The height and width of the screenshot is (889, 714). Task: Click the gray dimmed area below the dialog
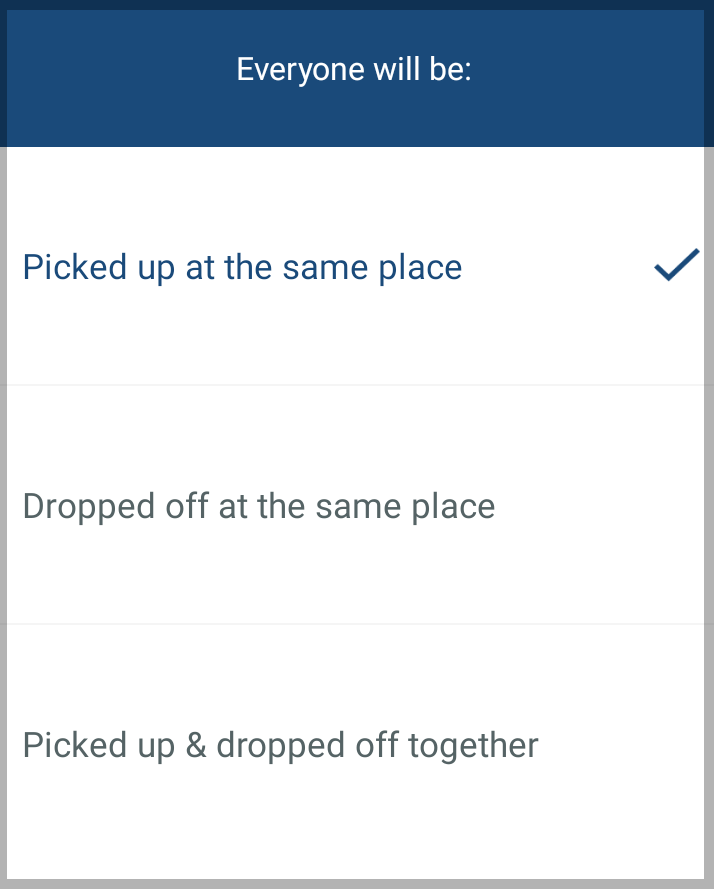[x=357, y=884]
